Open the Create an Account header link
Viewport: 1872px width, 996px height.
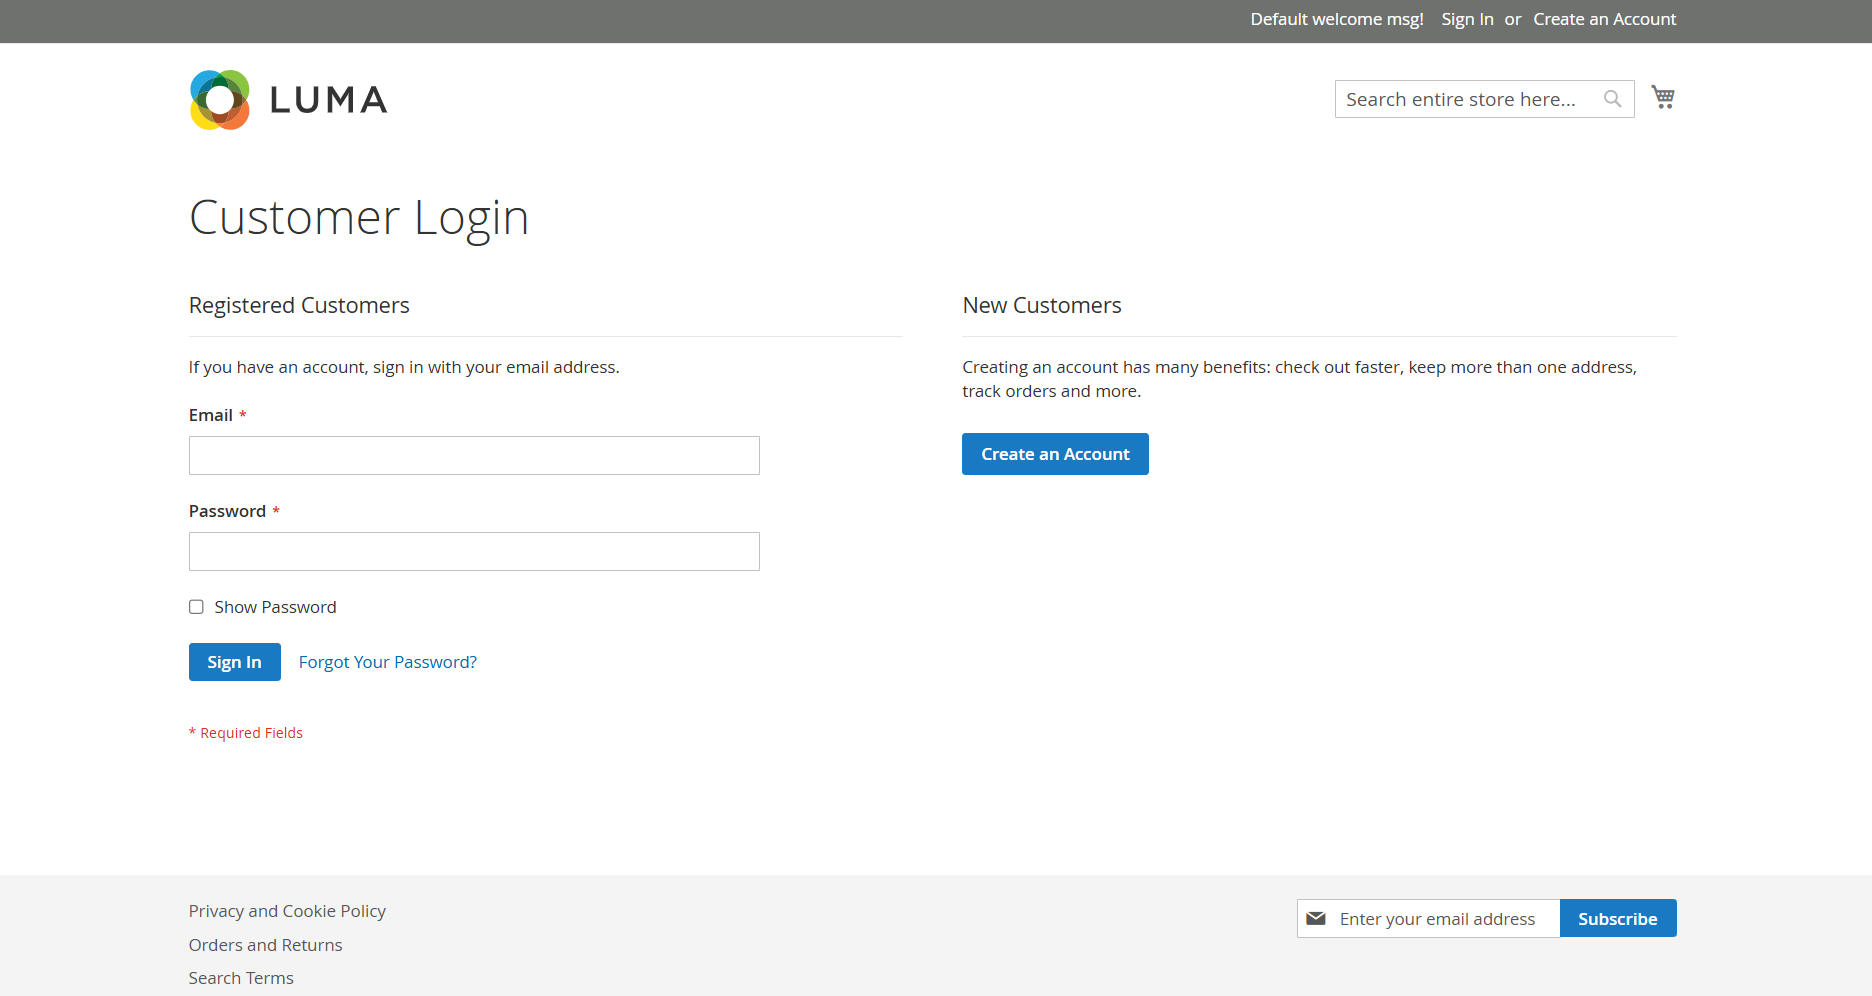(x=1605, y=19)
